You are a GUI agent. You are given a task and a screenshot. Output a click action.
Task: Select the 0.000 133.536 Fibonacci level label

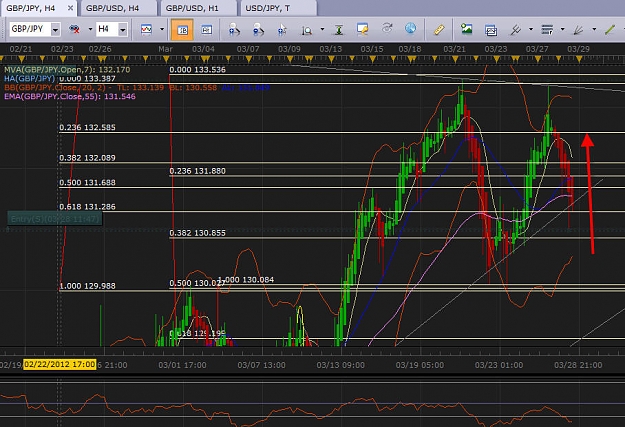pyautogui.click(x=197, y=70)
